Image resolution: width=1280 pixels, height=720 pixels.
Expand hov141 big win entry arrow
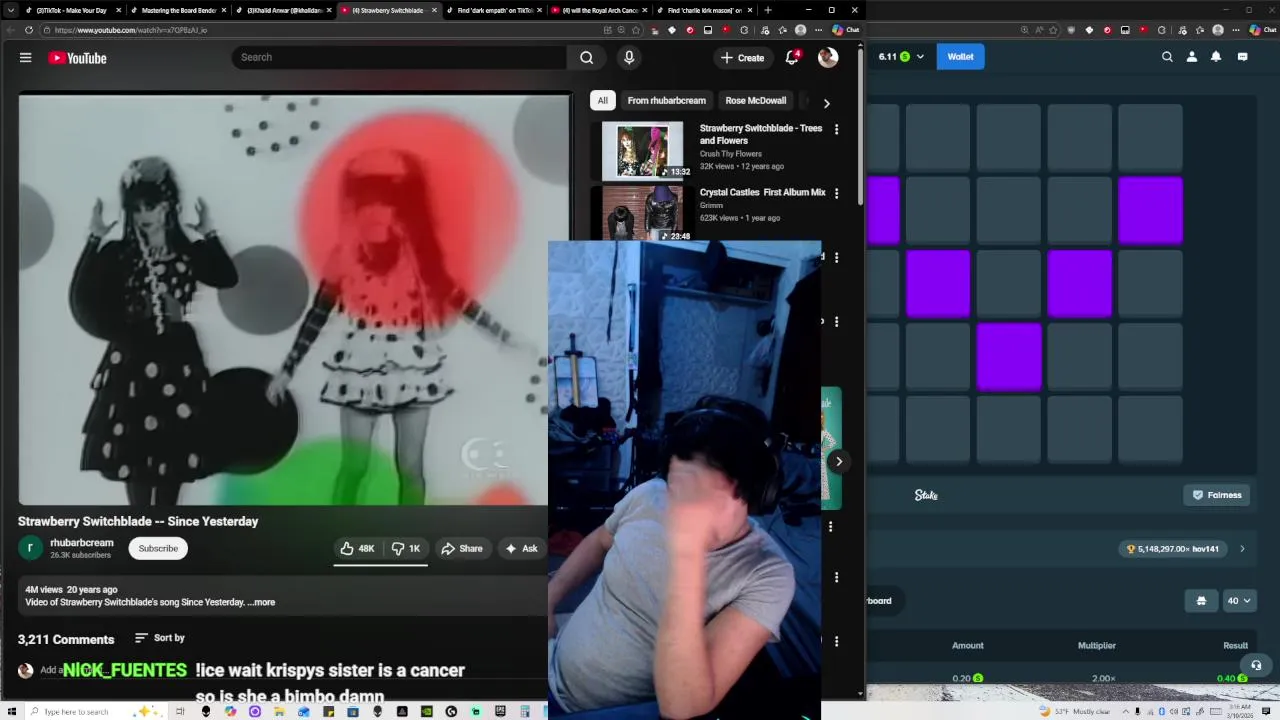click(x=1242, y=549)
